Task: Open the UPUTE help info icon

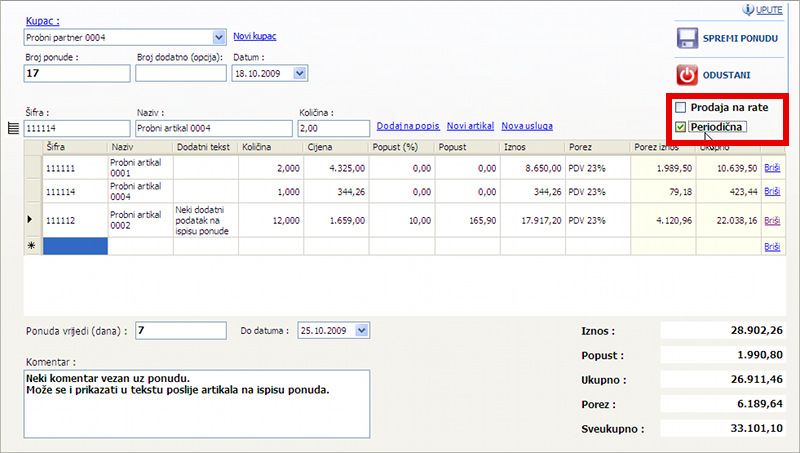Action: tap(747, 9)
